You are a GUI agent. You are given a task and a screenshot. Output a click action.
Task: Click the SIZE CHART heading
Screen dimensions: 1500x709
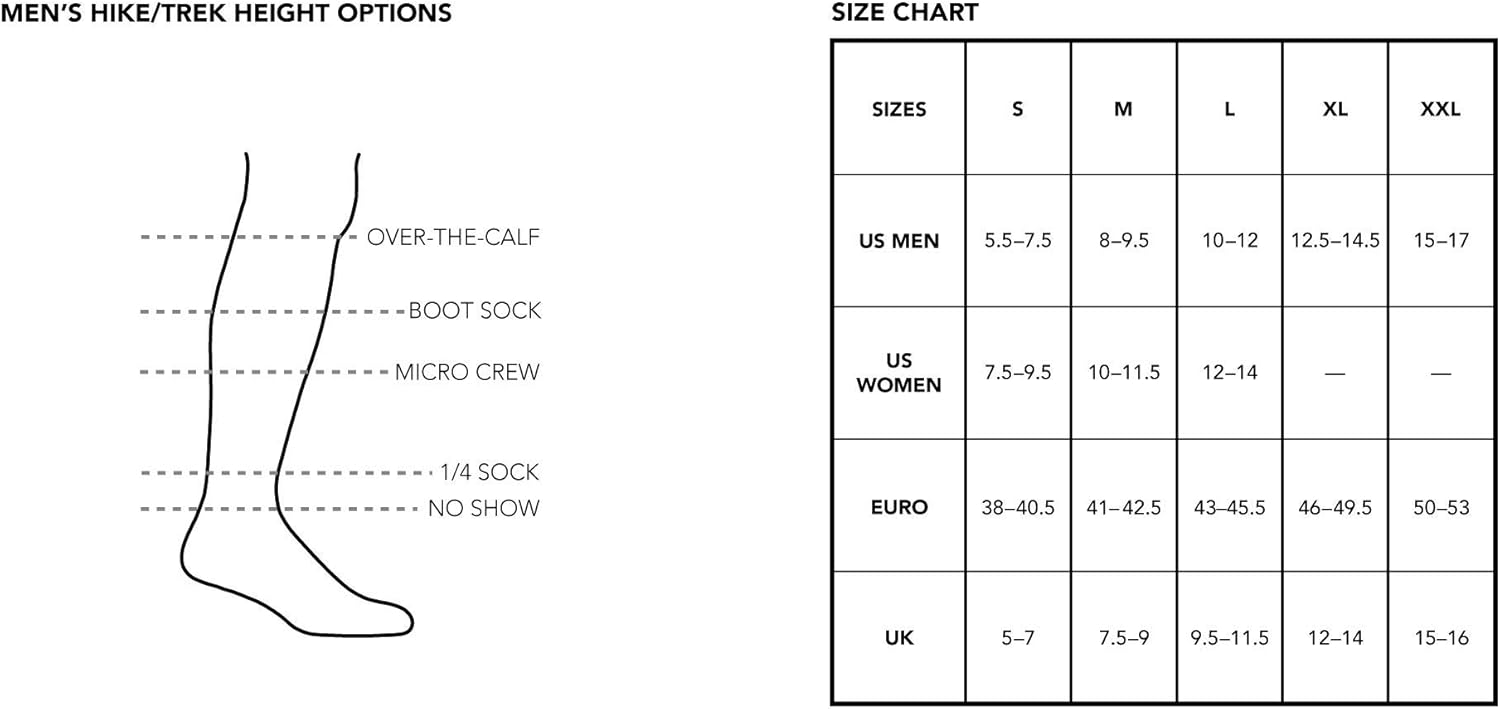tap(905, 14)
